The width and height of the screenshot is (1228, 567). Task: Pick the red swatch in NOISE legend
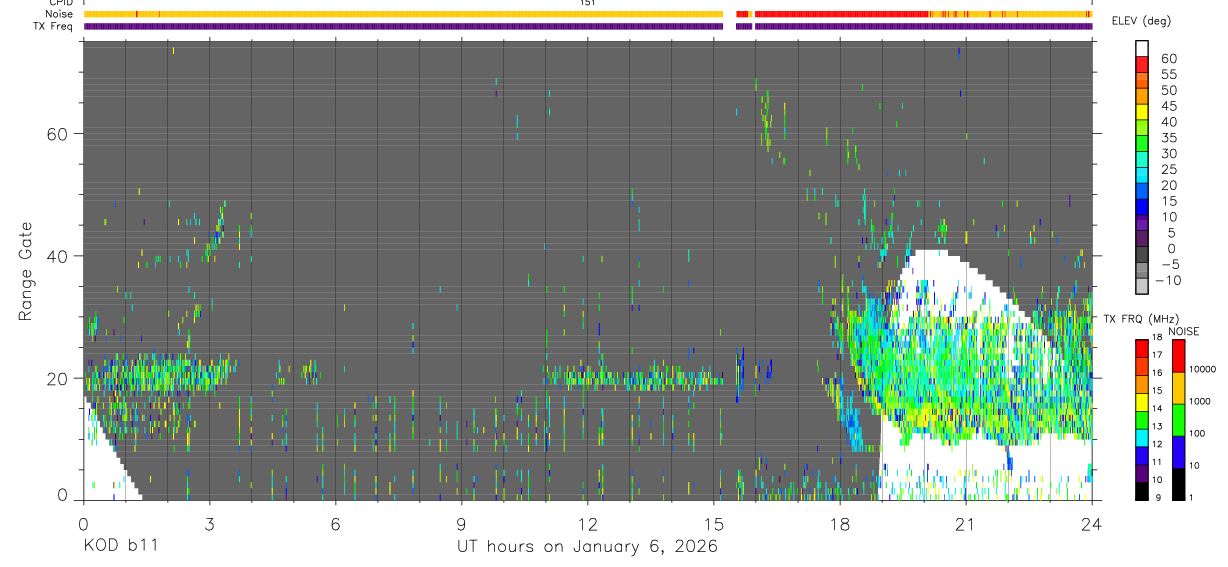click(x=1178, y=356)
